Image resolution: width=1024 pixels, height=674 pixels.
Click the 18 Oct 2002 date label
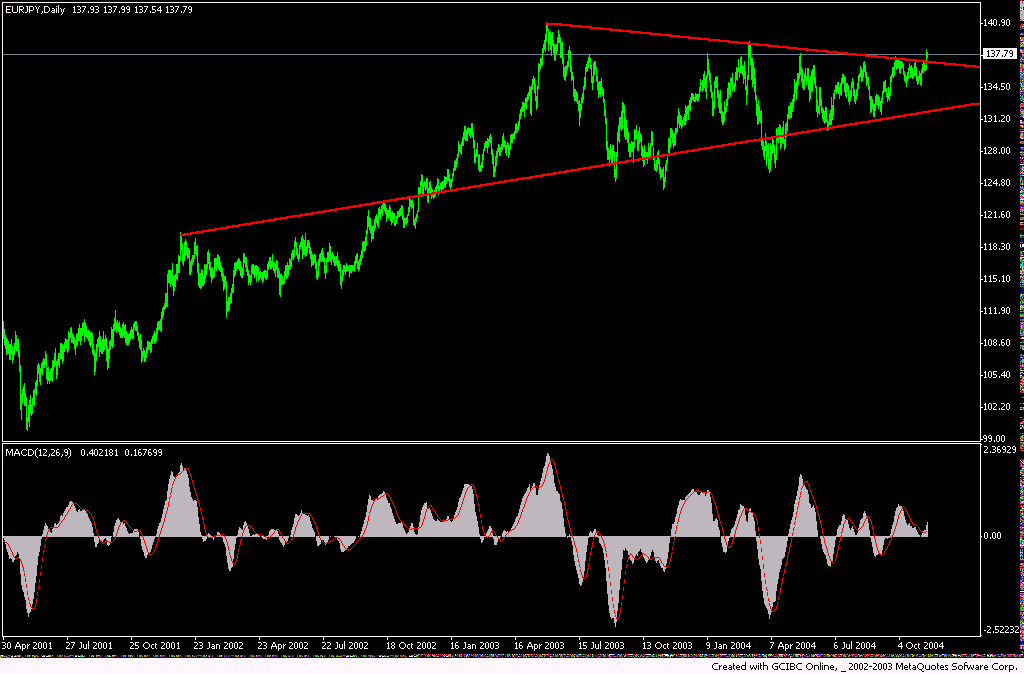(411, 645)
